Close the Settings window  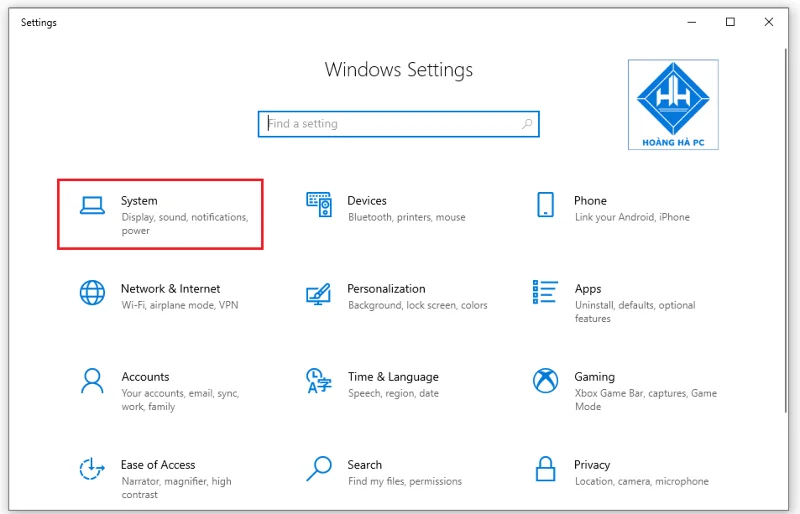click(x=769, y=22)
